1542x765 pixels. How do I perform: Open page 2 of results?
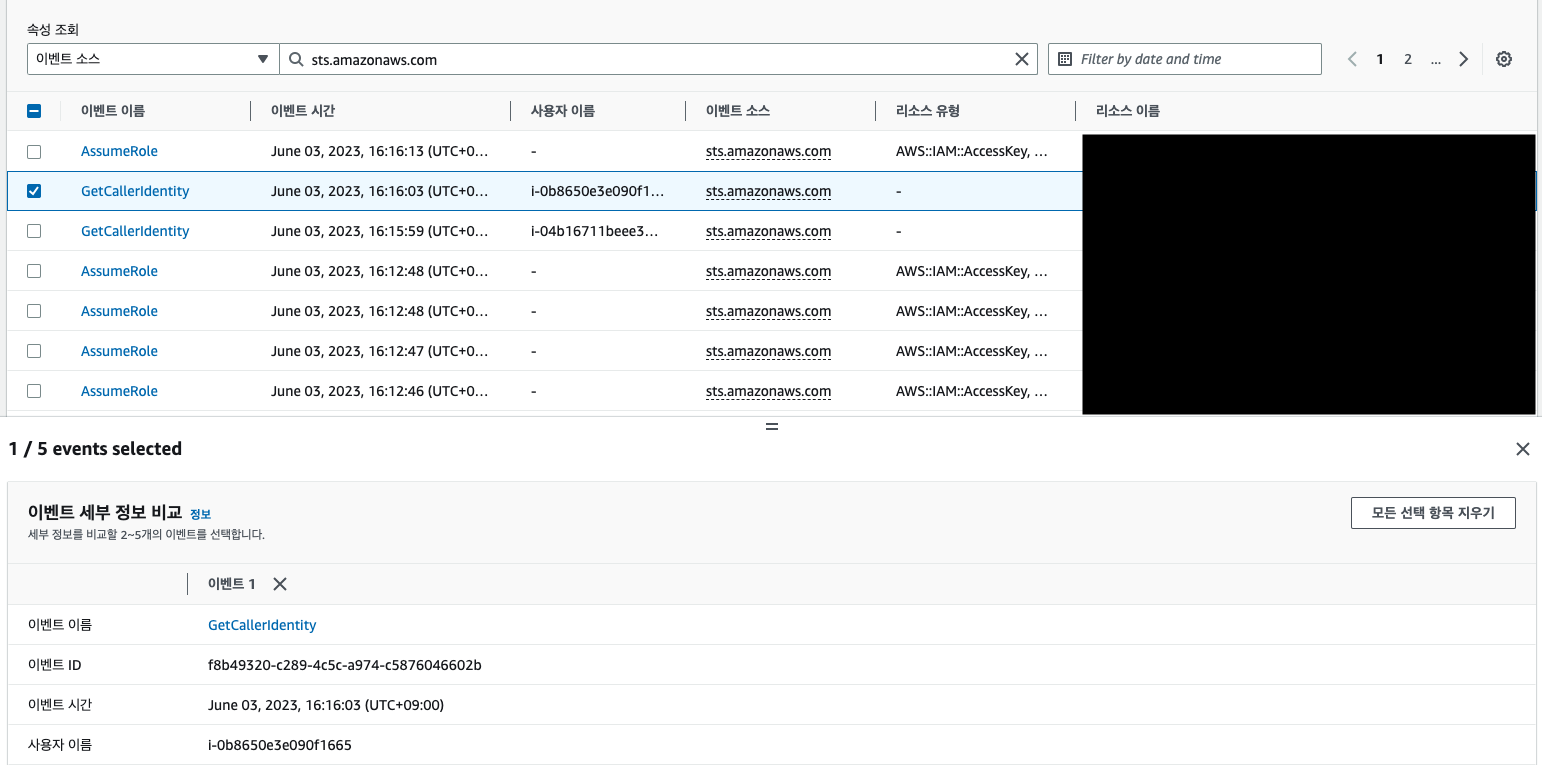point(1407,59)
